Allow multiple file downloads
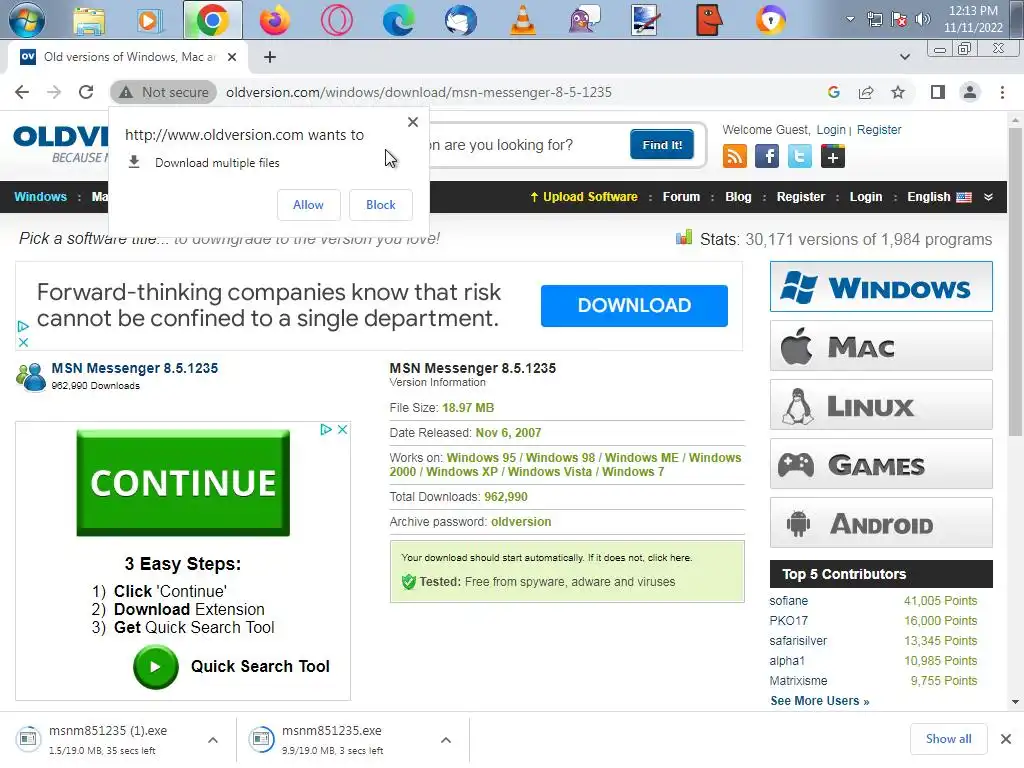 tap(308, 205)
